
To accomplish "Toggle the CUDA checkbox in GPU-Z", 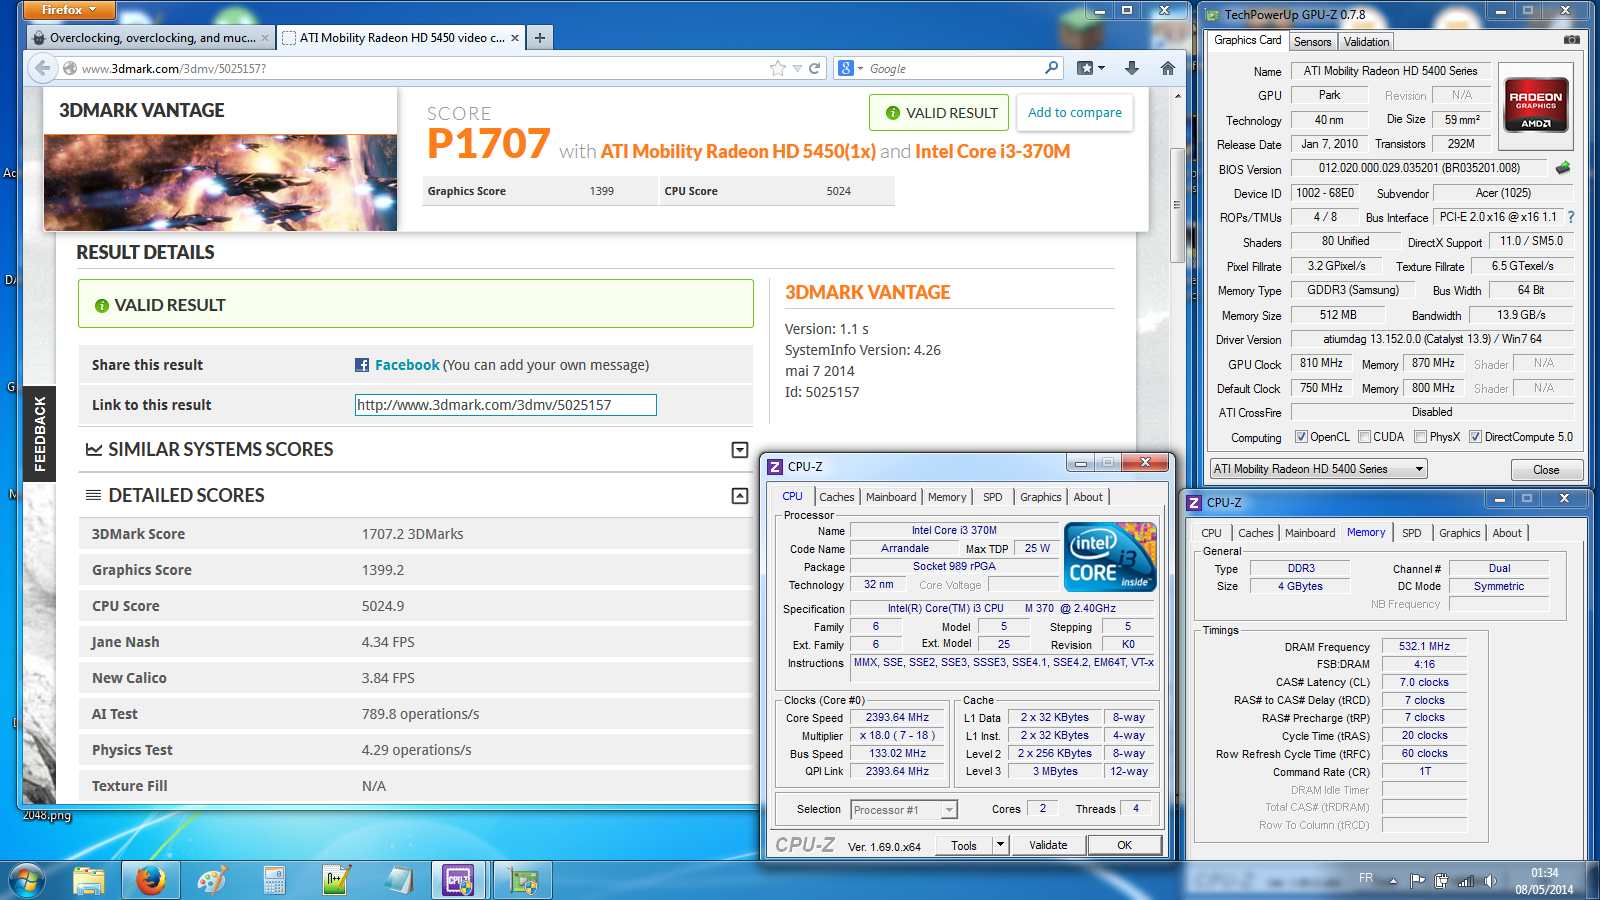I will 1364,437.
